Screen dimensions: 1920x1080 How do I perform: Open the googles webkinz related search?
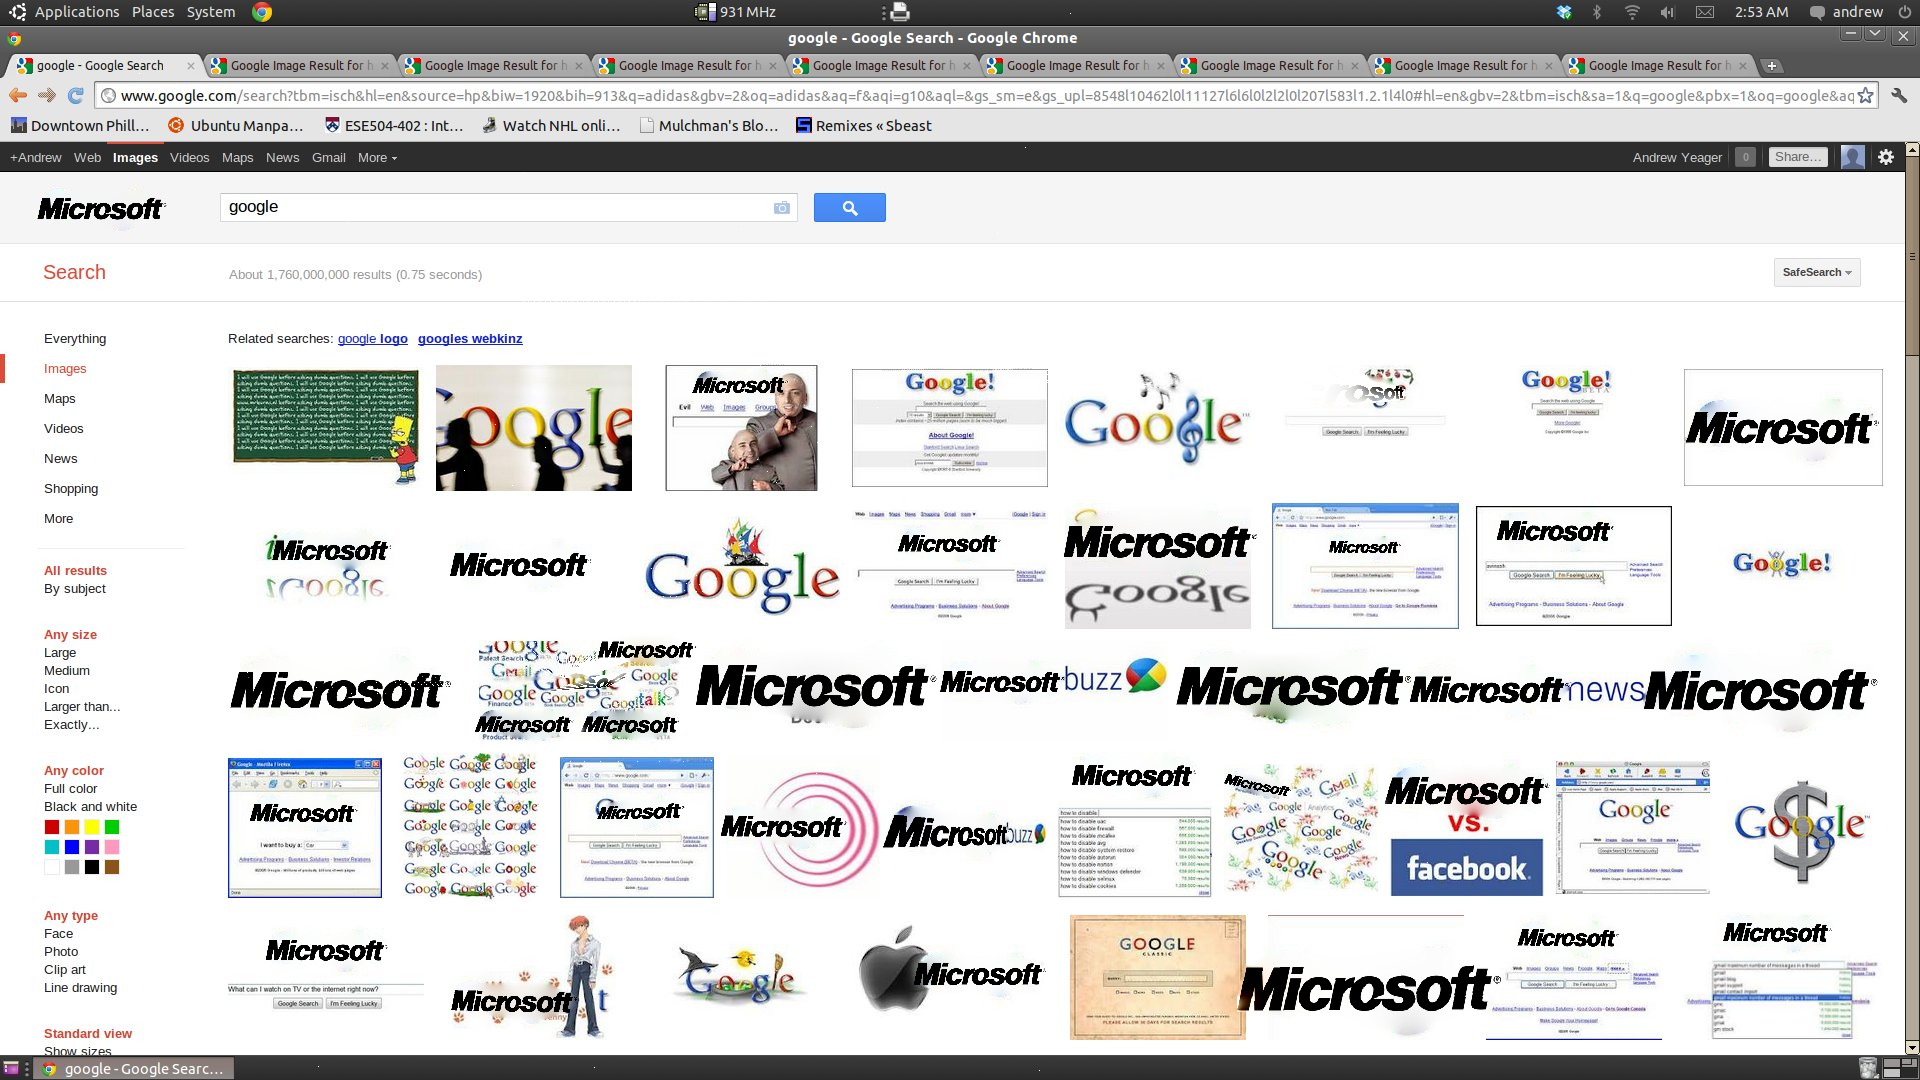[470, 339]
